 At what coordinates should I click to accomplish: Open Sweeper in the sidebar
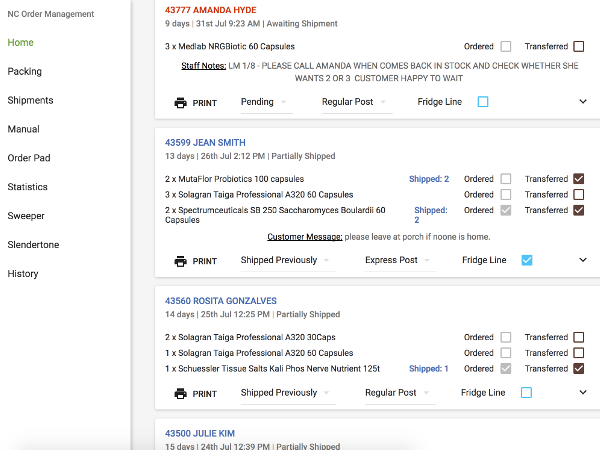pyautogui.click(x=26, y=216)
